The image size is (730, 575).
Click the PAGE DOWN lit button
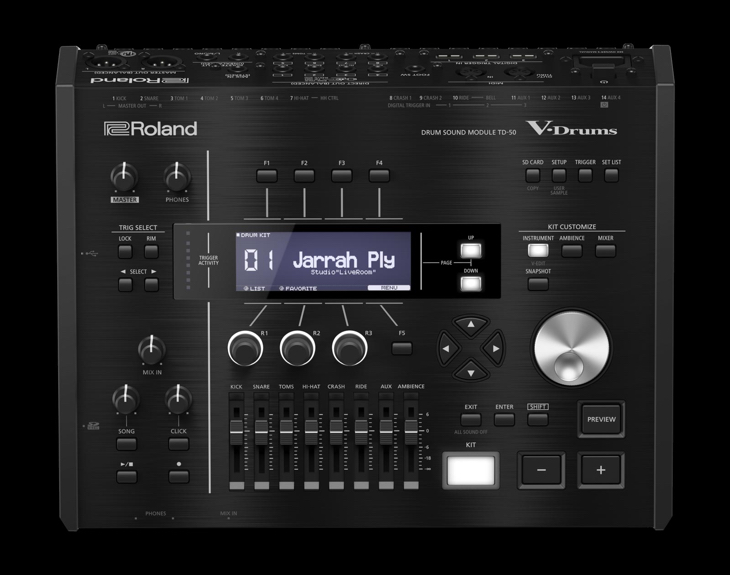(x=471, y=283)
